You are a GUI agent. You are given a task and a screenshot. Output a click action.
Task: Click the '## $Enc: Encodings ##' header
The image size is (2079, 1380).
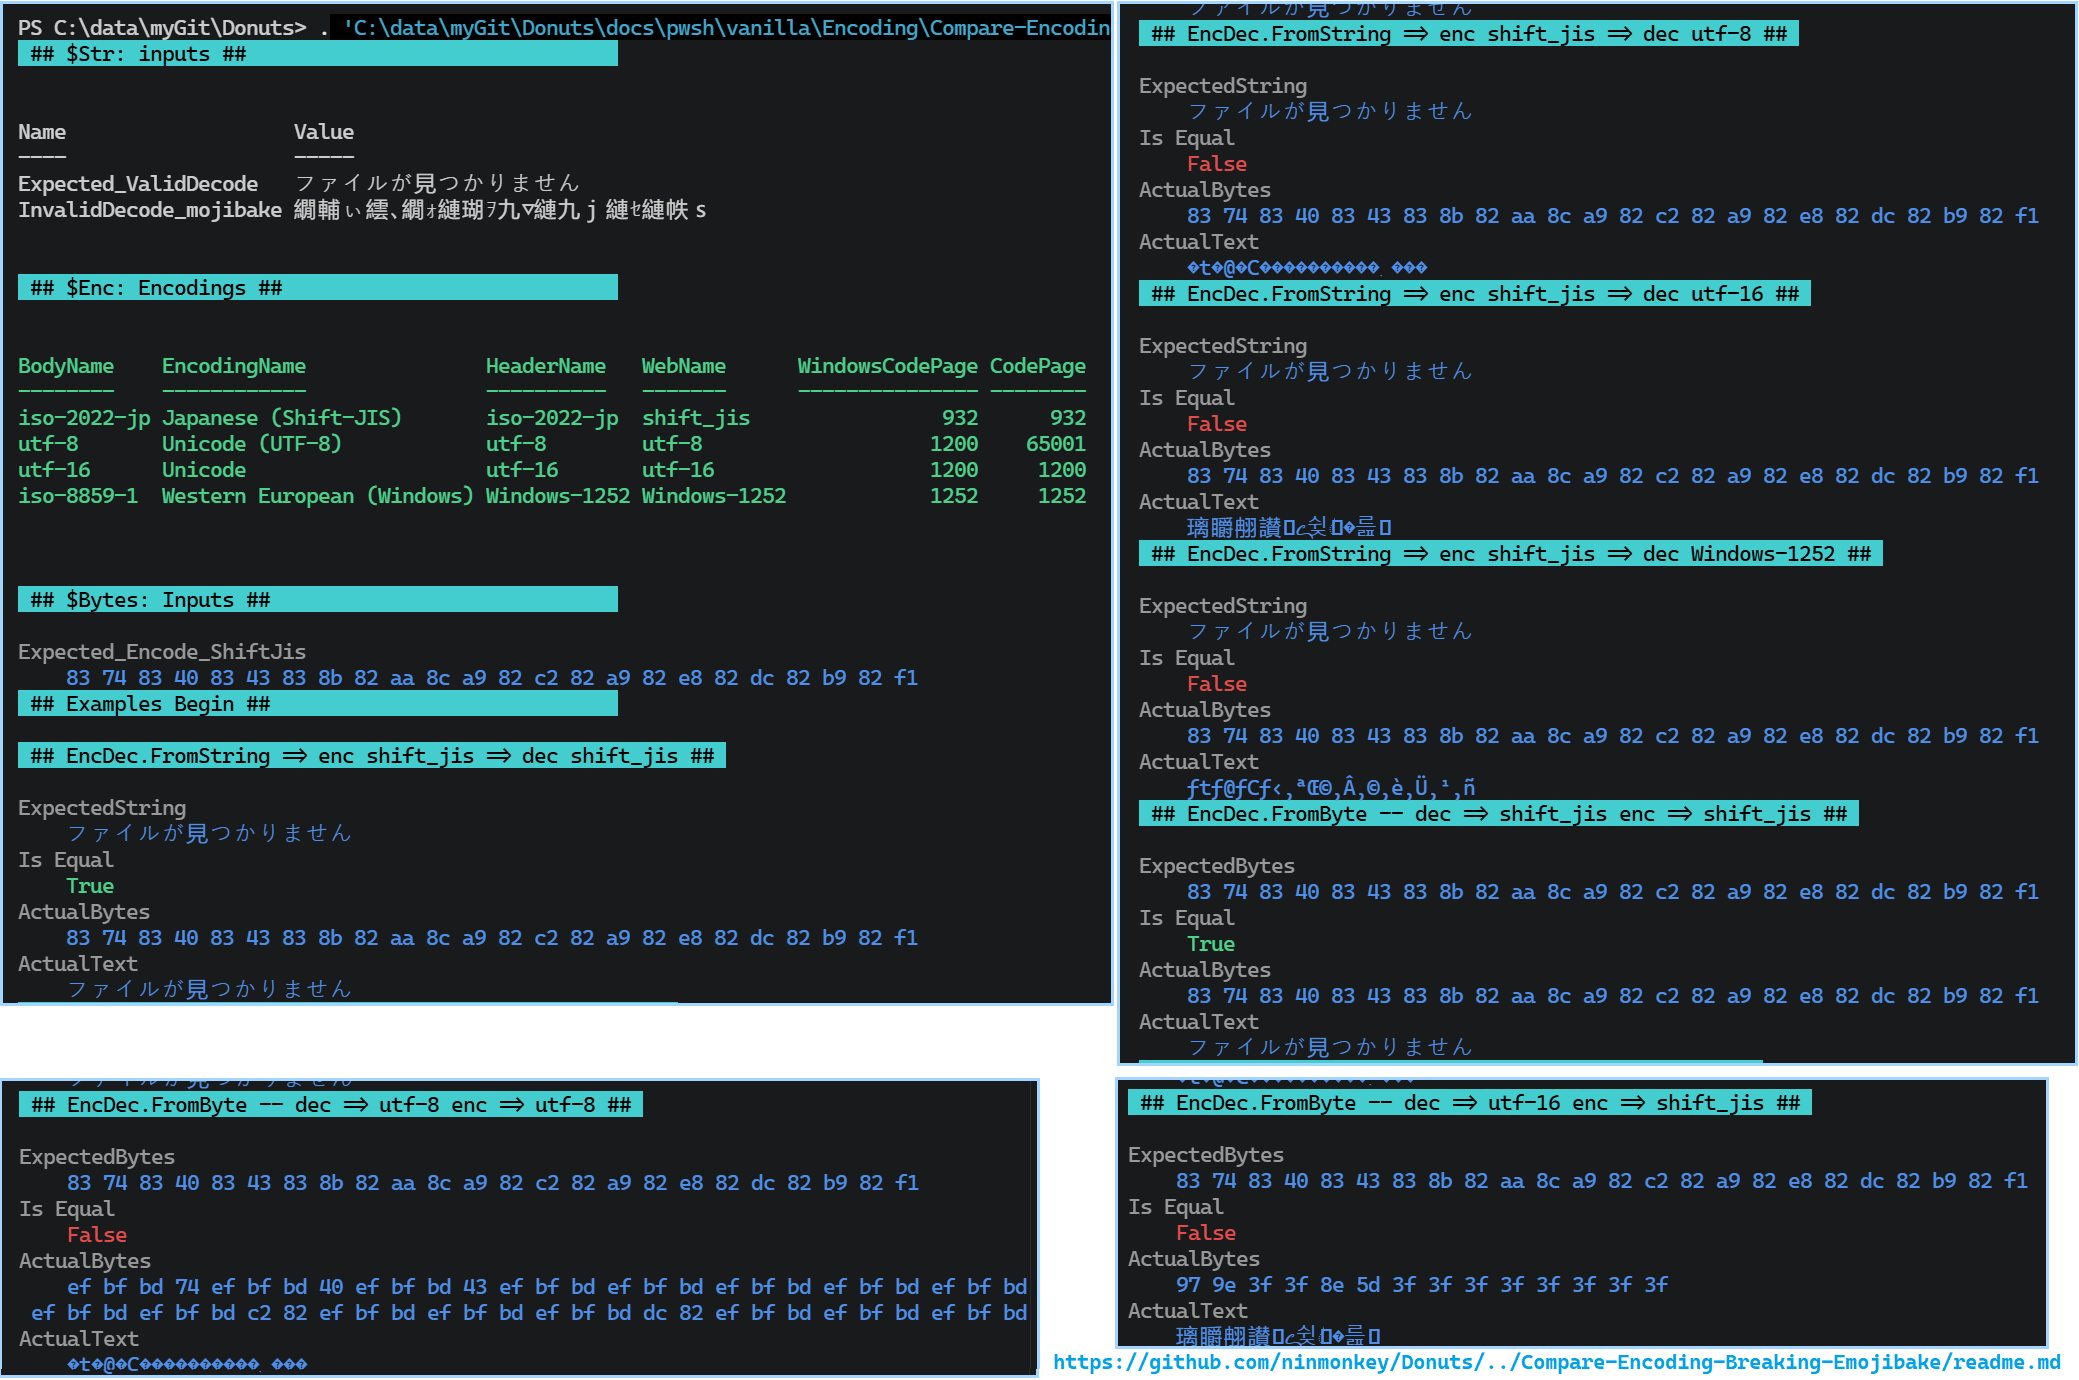click(318, 288)
